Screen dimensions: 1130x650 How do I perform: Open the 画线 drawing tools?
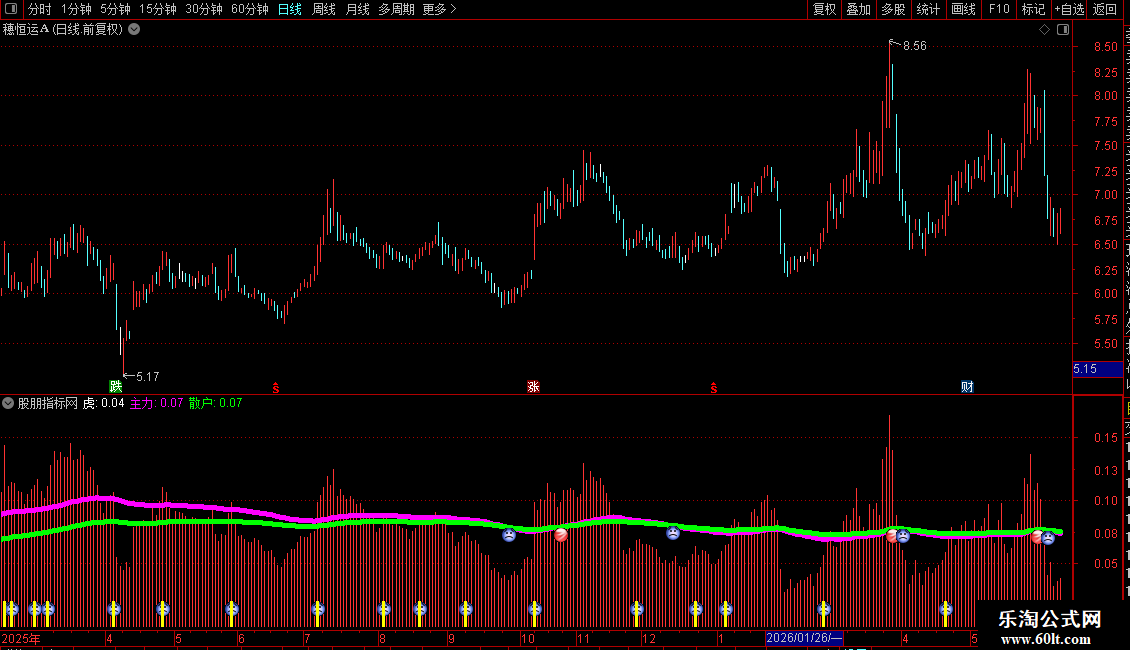click(963, 9)
